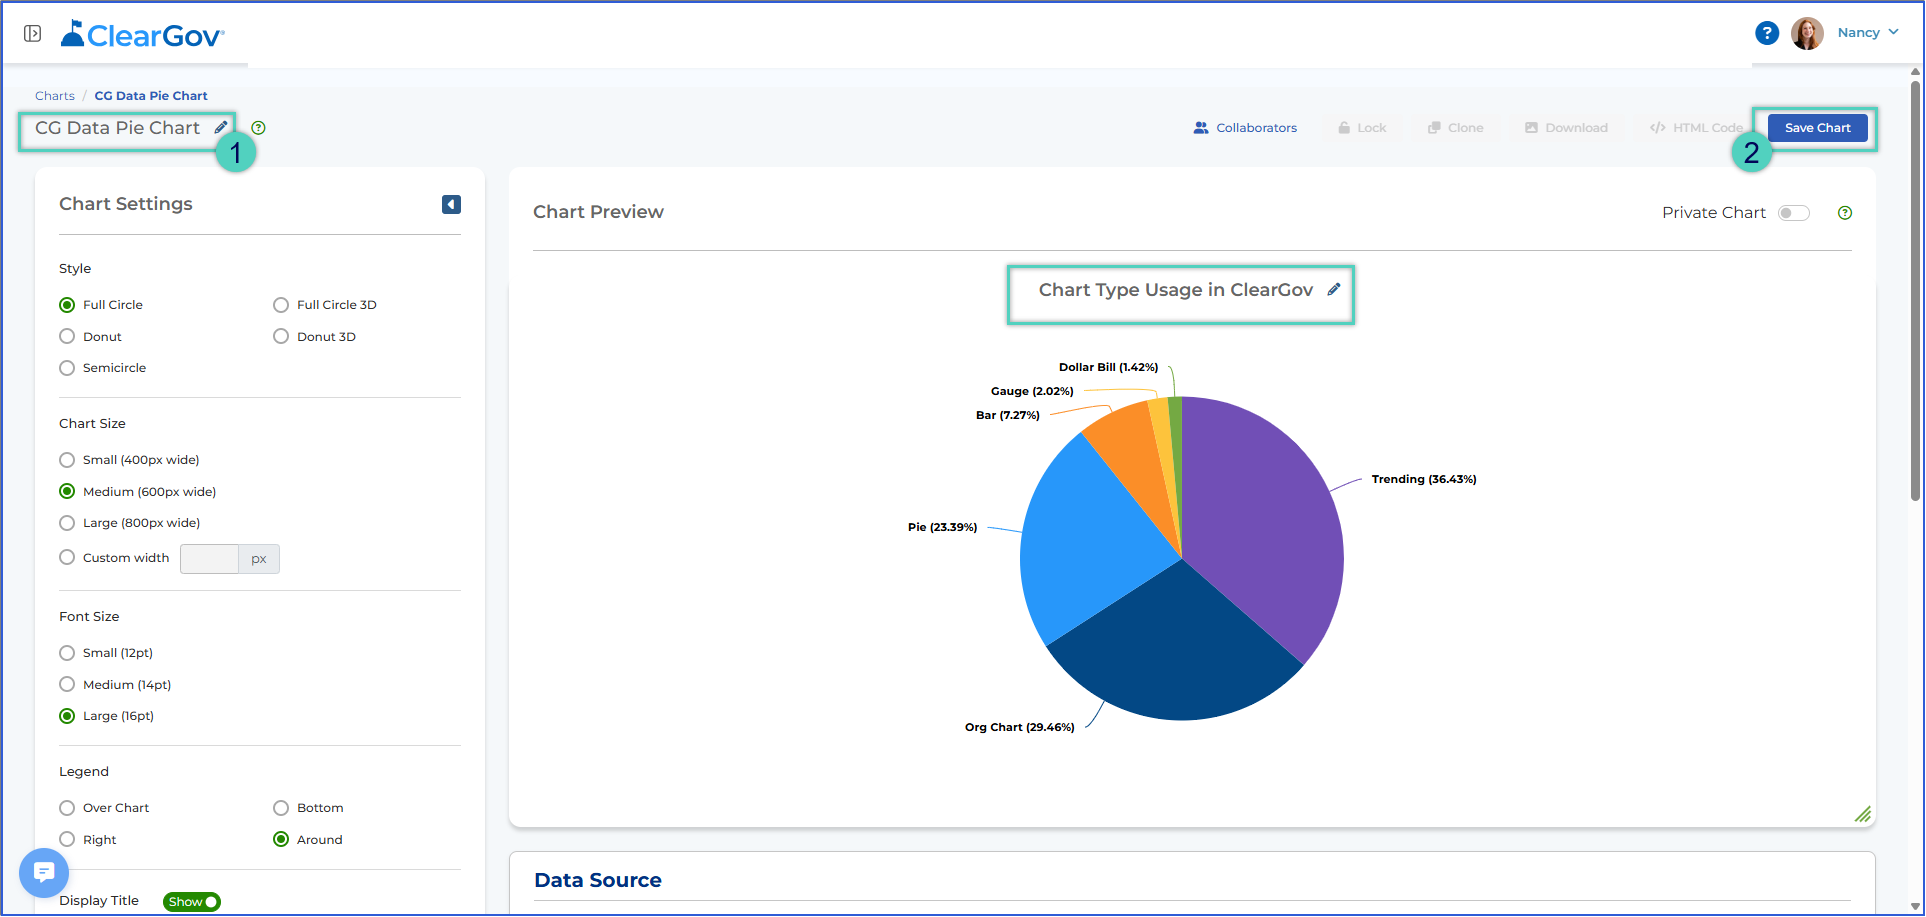Open the help icon beside the chart name
The width and height of the screenshot is (1926, 917).
pyautogui.click(x=259, y=128)
